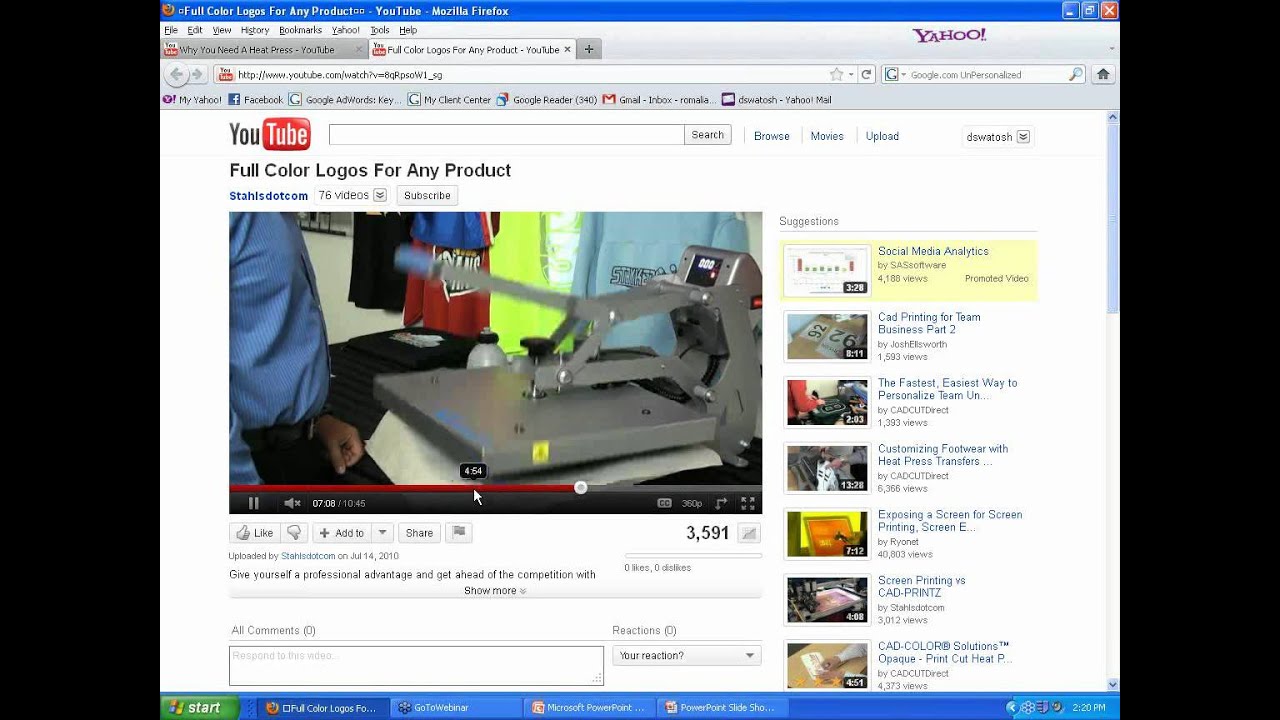Image resolution: width=1280 pixels, height=720 pixels.
Task: Unmute the video with the speaker icon
Action: (x=291, y=503)
